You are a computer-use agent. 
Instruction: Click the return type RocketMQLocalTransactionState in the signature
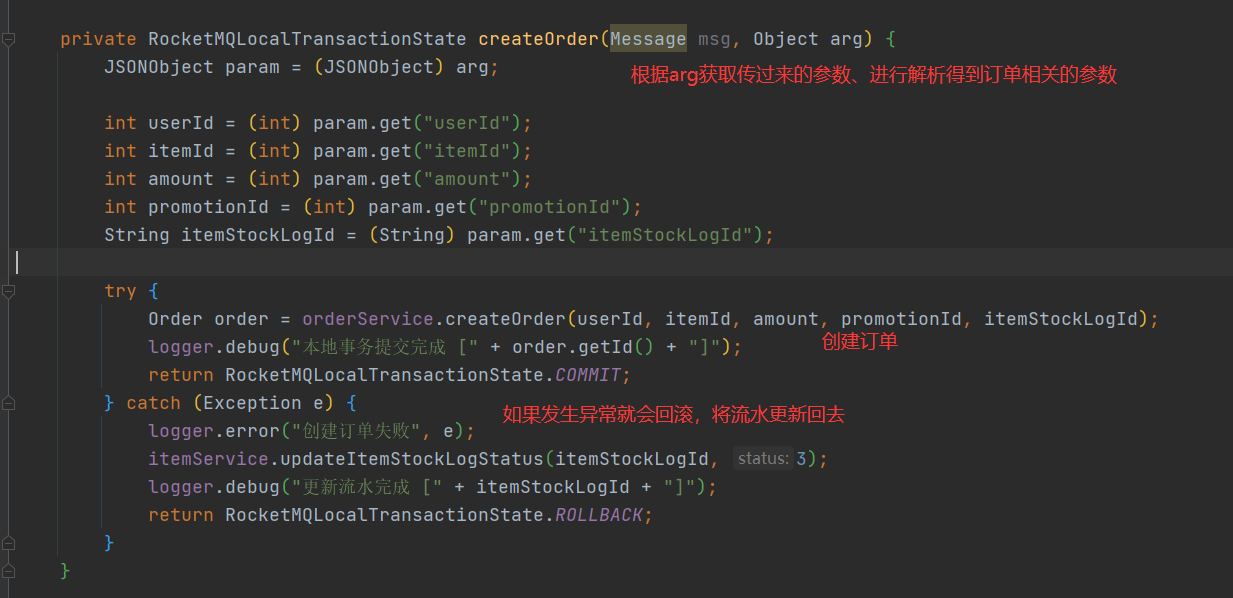307,39
